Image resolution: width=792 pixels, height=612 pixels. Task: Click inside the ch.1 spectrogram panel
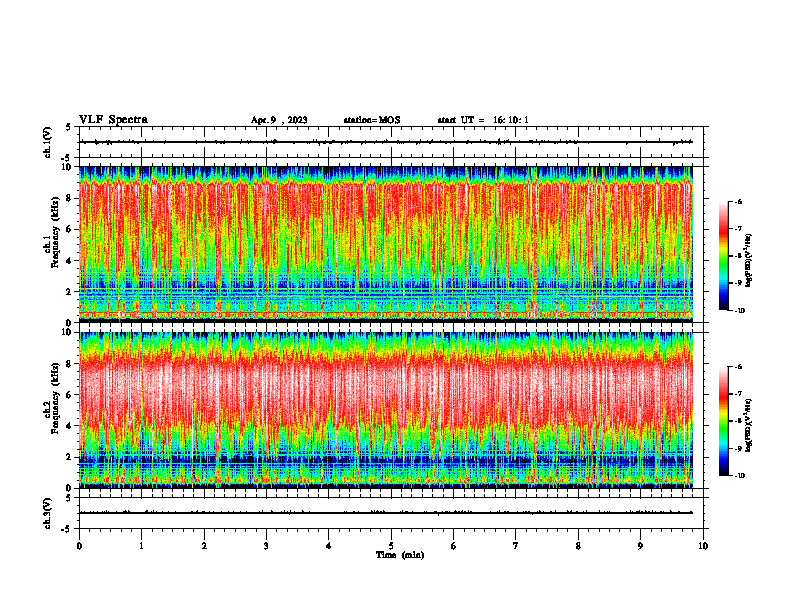pos(386,244)
